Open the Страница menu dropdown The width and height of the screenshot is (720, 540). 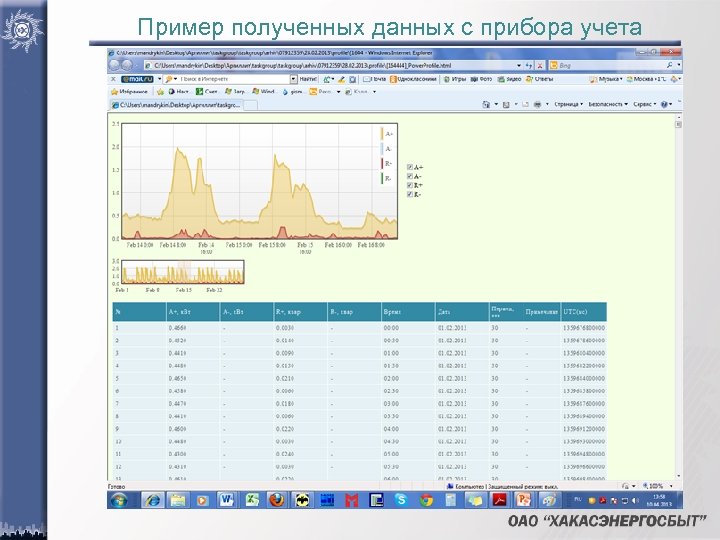(x=568, y=104)
